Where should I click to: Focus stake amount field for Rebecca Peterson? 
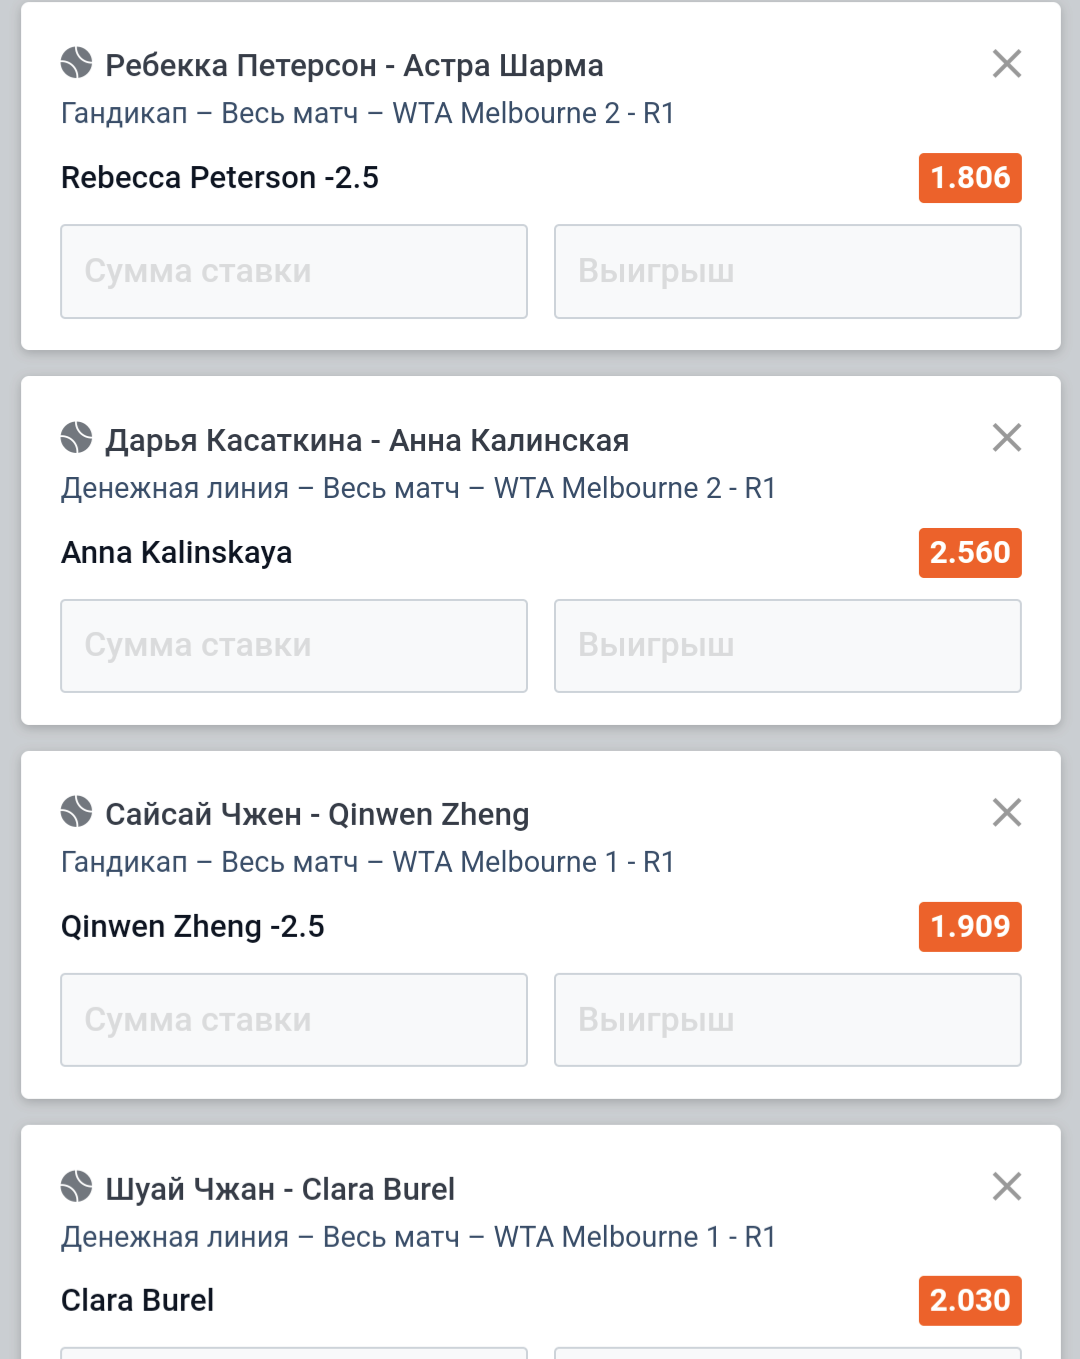(294, 272)
